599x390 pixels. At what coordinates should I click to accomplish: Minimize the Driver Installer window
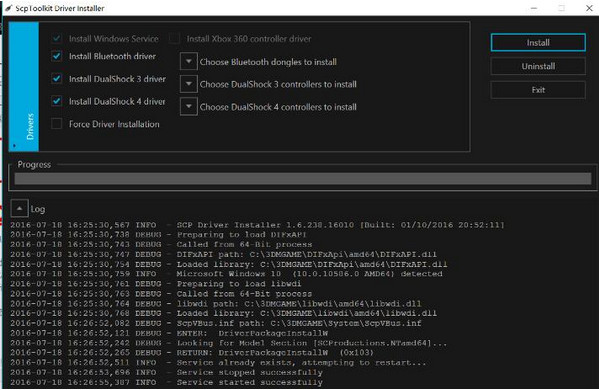(x=534, y=8)
